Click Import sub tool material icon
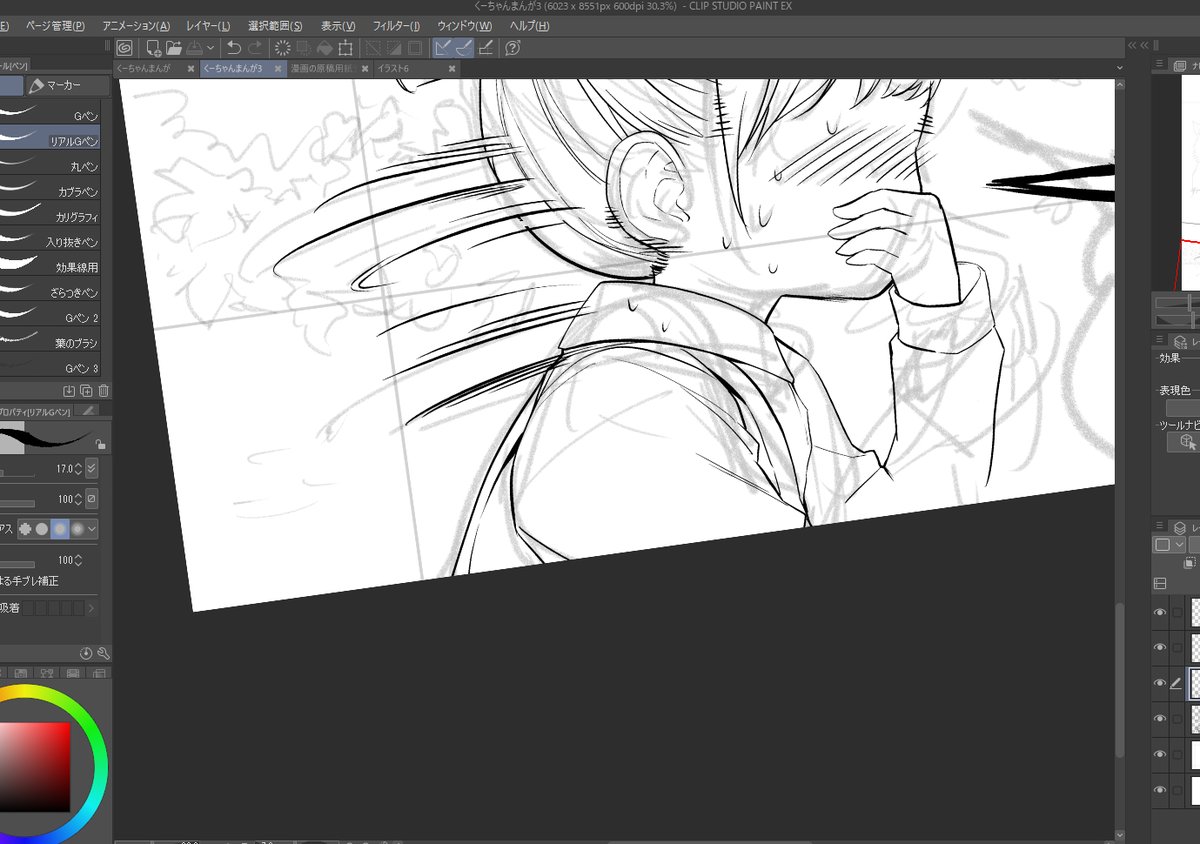 pyautogui.click(x=69, y=390)
